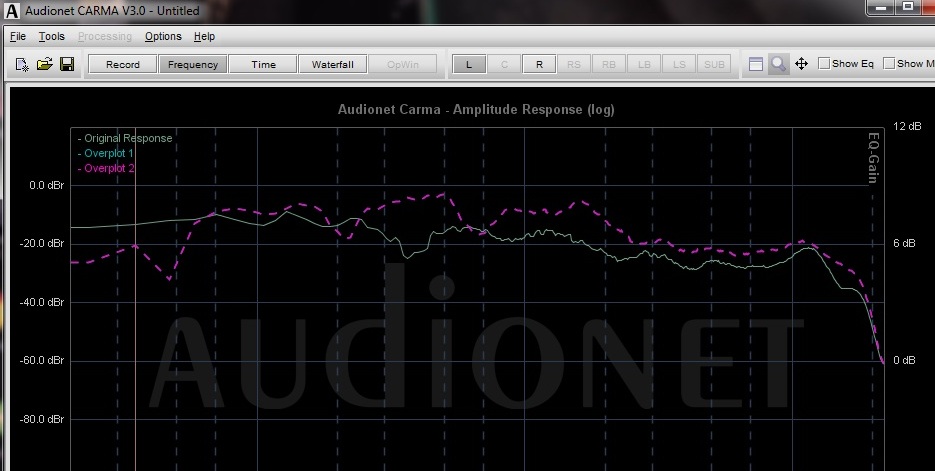Expand the Options menu
This screenshot has height=471, width=935.
pyautogui.click(x=163, y=36)
